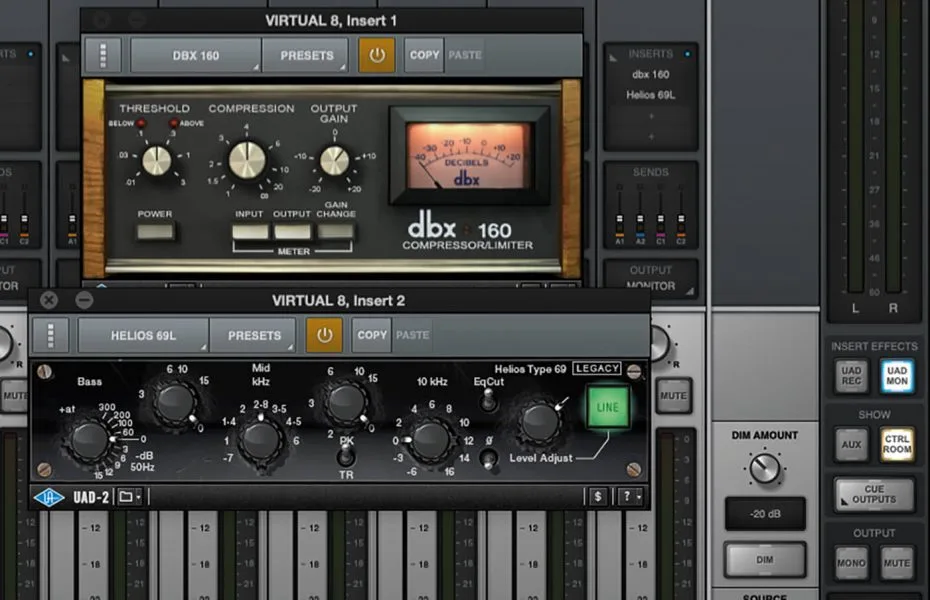The height and width of the screenshot is (600, 930).
Task: Click the dbx 160 Threshold knob
Action: point(157,160)
